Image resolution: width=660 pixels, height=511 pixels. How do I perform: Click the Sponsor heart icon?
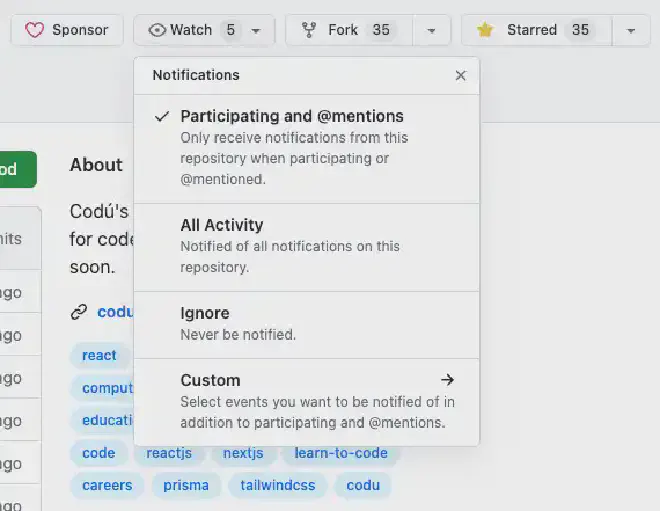(x=35, y=30)
